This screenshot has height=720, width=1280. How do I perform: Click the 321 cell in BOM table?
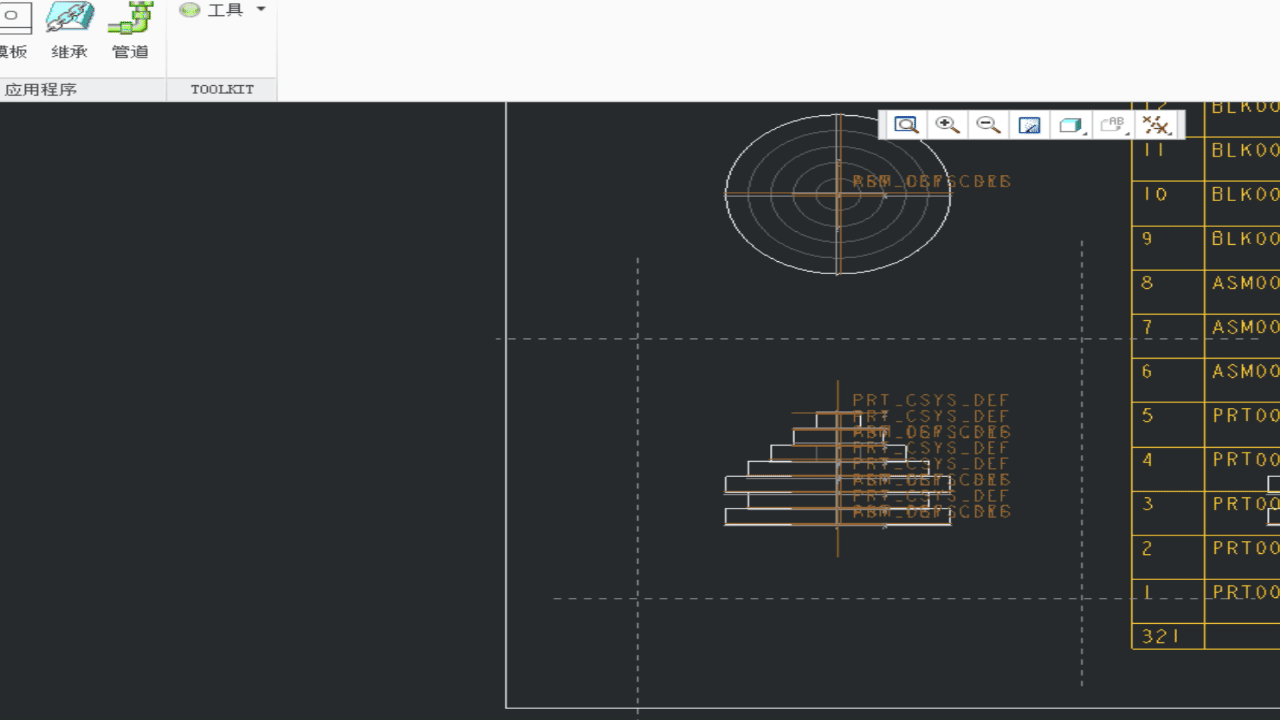coord(1168,636)
